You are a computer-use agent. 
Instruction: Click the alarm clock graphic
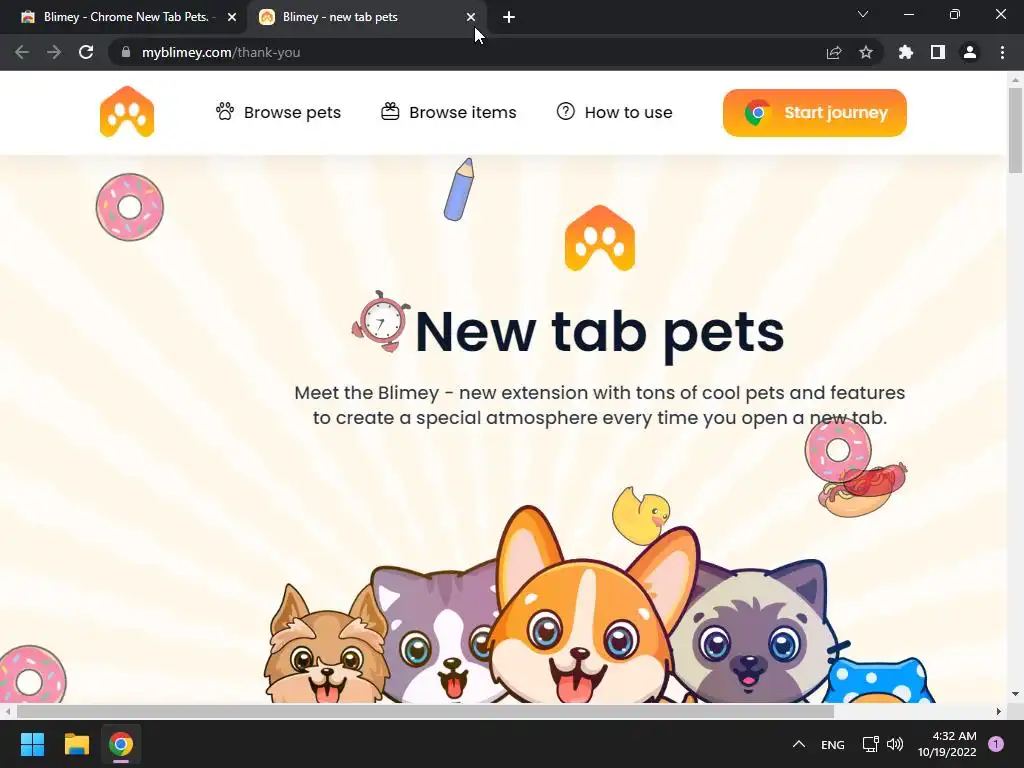(381, 322)
